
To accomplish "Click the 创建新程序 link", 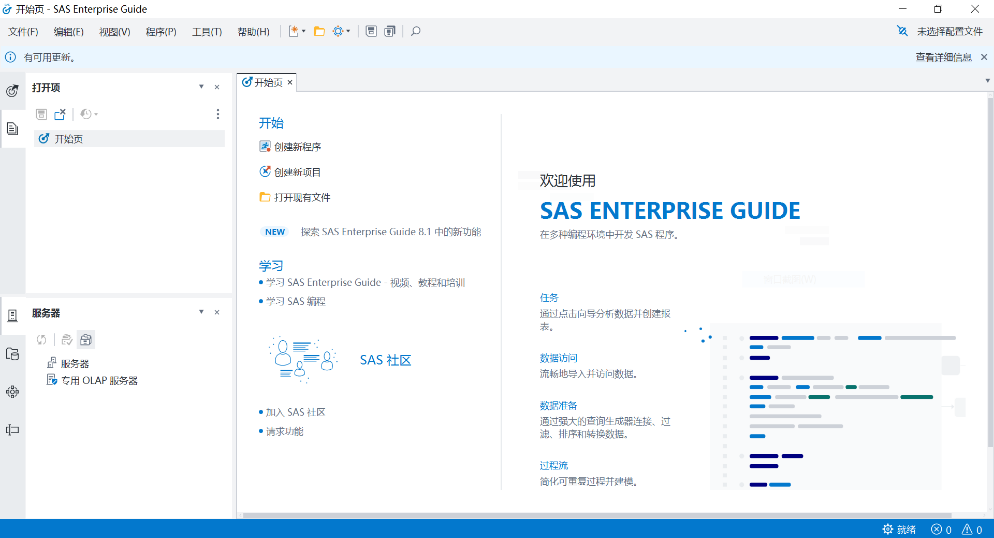I will tap(297, 146).
